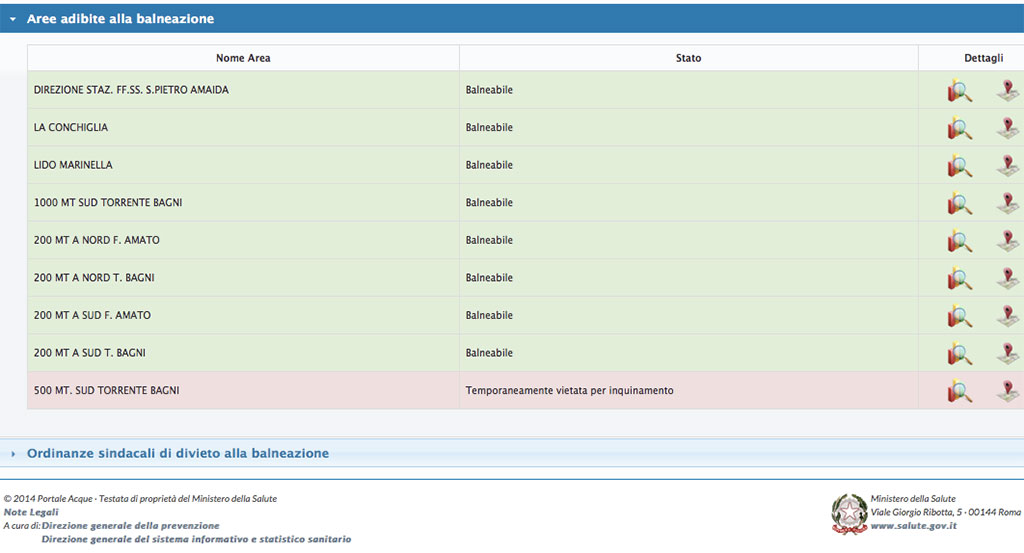Open magnifier details for LIDO MARINELLA
Screen dimensions: 1024x553
click(959, 166)
